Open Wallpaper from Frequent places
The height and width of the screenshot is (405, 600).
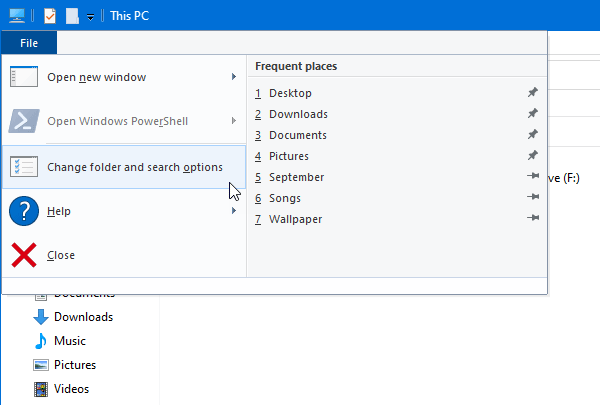pyautogui.click(x=397, y=219)
